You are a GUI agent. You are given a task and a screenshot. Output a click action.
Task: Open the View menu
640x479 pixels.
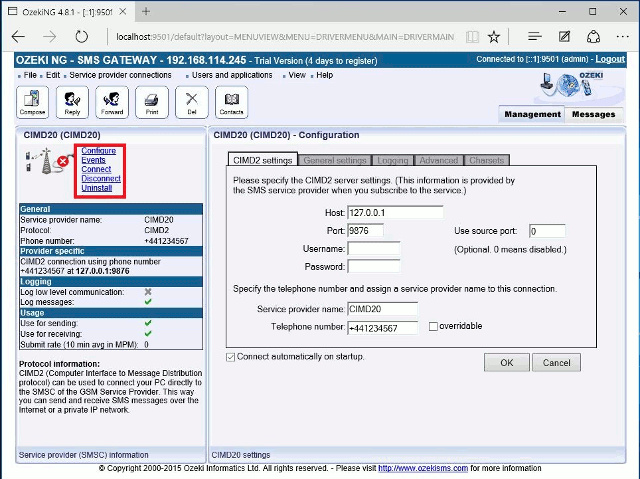tap(297, 75)
